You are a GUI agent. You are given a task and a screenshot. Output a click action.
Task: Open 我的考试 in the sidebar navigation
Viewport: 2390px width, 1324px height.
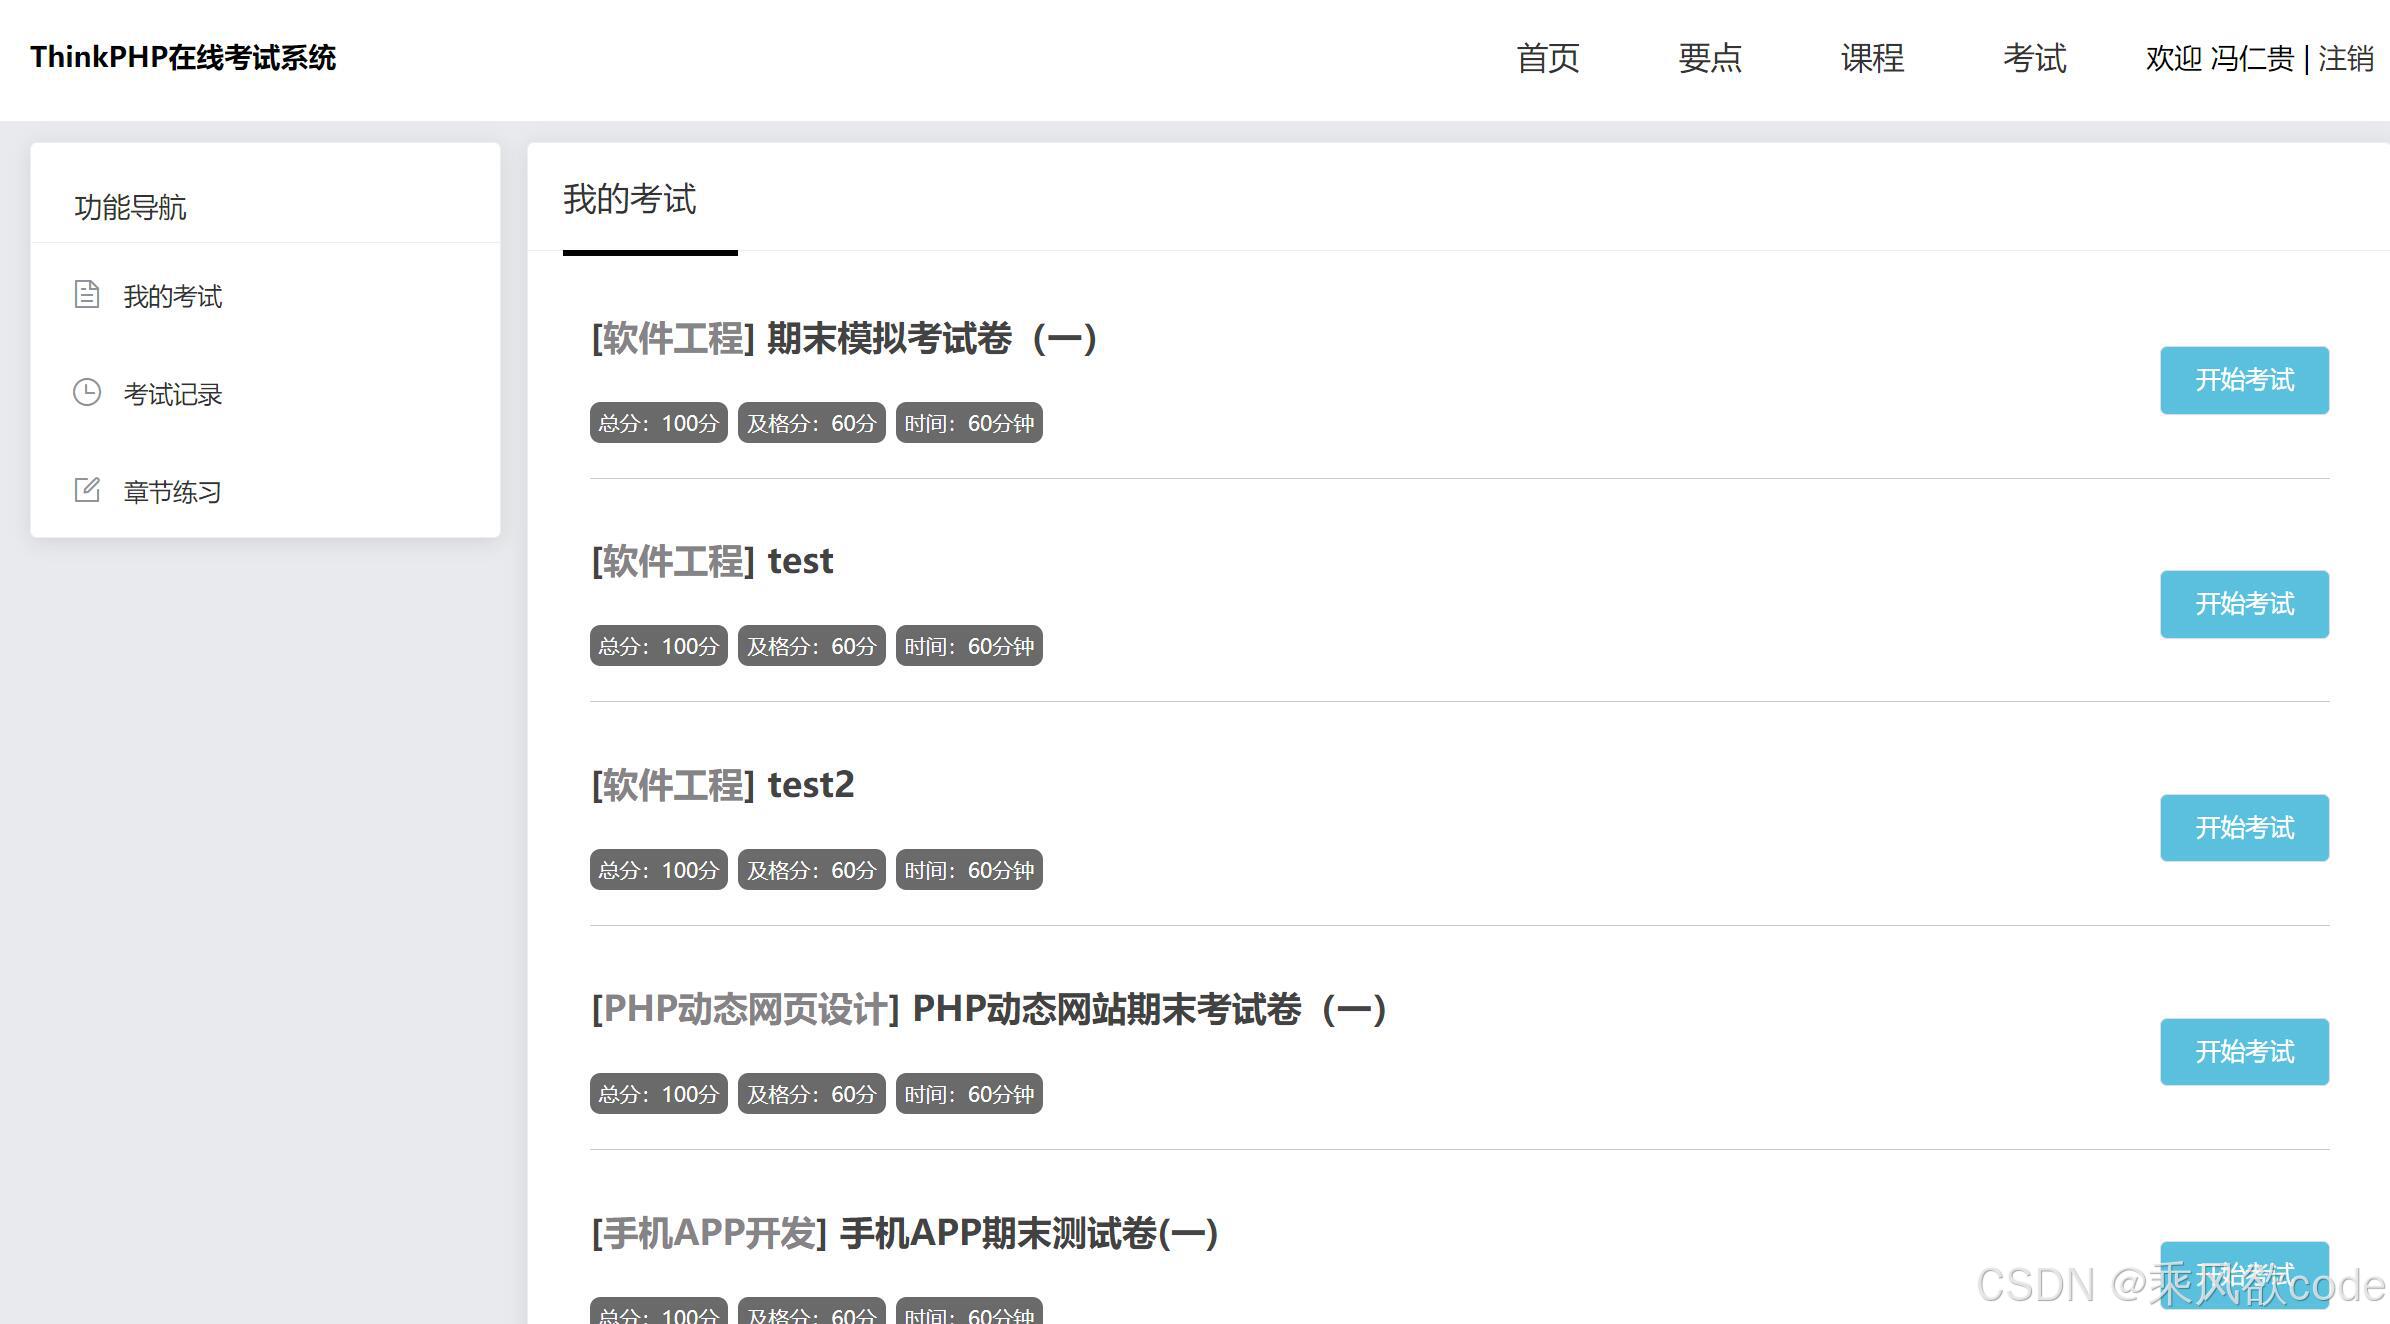coord(172,296)
